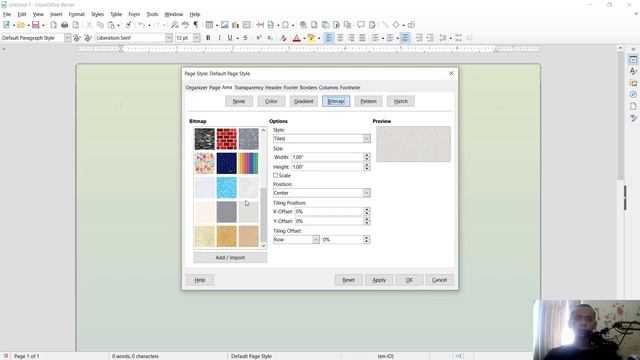Click the New document icon
The width and height of the screenshot is (640, 360).
tap(7, 25)
